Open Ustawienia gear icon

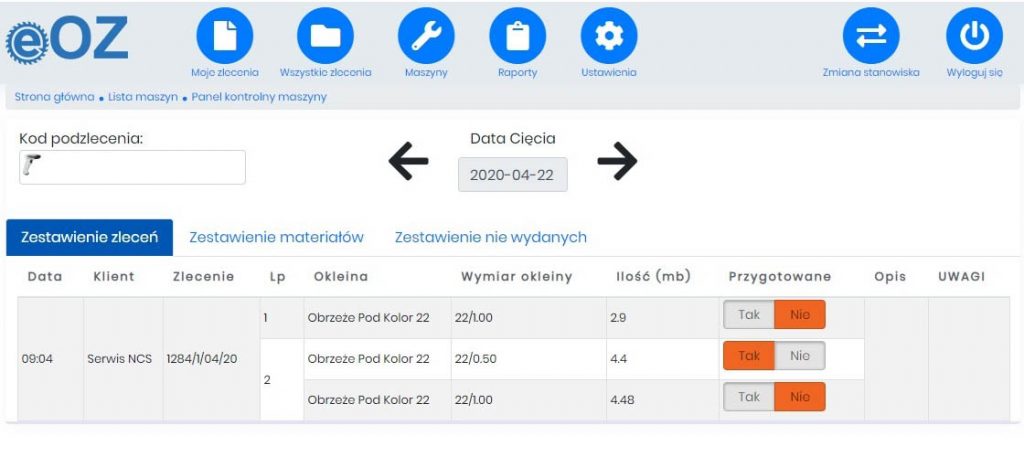[x=608, y=36]
